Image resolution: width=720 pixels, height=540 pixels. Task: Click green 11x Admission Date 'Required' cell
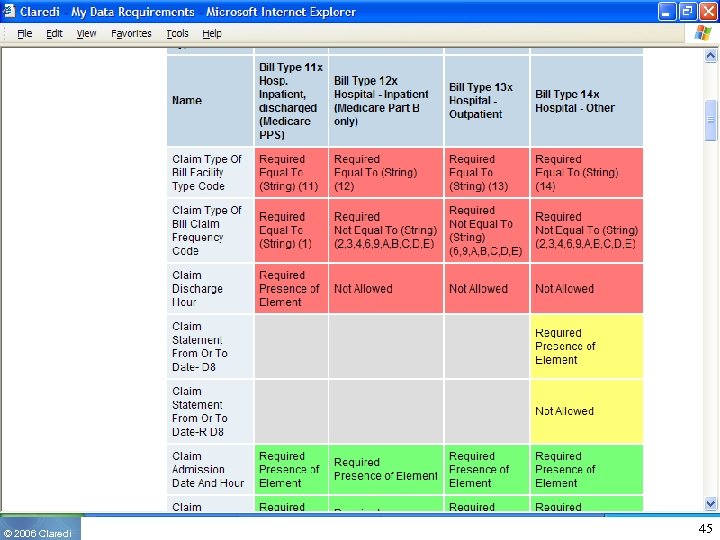point(292,469)
